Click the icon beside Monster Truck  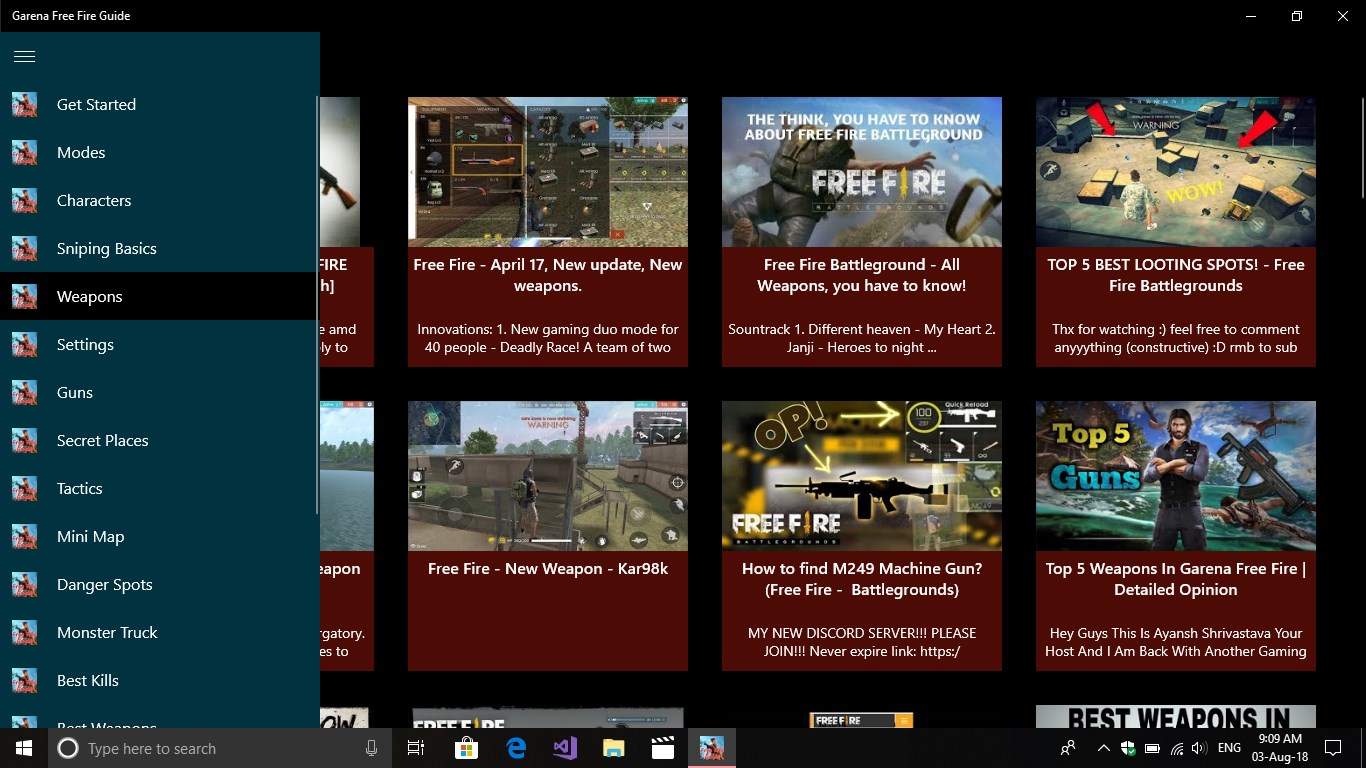click(25, 632)
